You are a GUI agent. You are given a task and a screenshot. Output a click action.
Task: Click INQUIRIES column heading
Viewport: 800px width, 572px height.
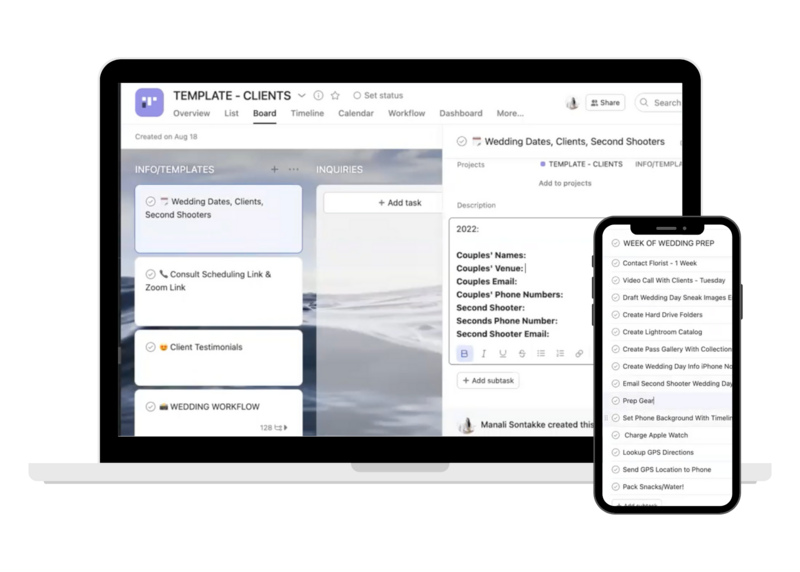pyautogui.click(x=339, y=169)
